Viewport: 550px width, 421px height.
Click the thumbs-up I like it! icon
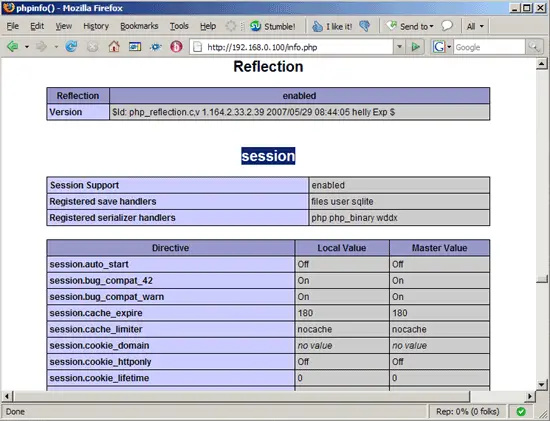pyautogui.click(x=317, y=26)
